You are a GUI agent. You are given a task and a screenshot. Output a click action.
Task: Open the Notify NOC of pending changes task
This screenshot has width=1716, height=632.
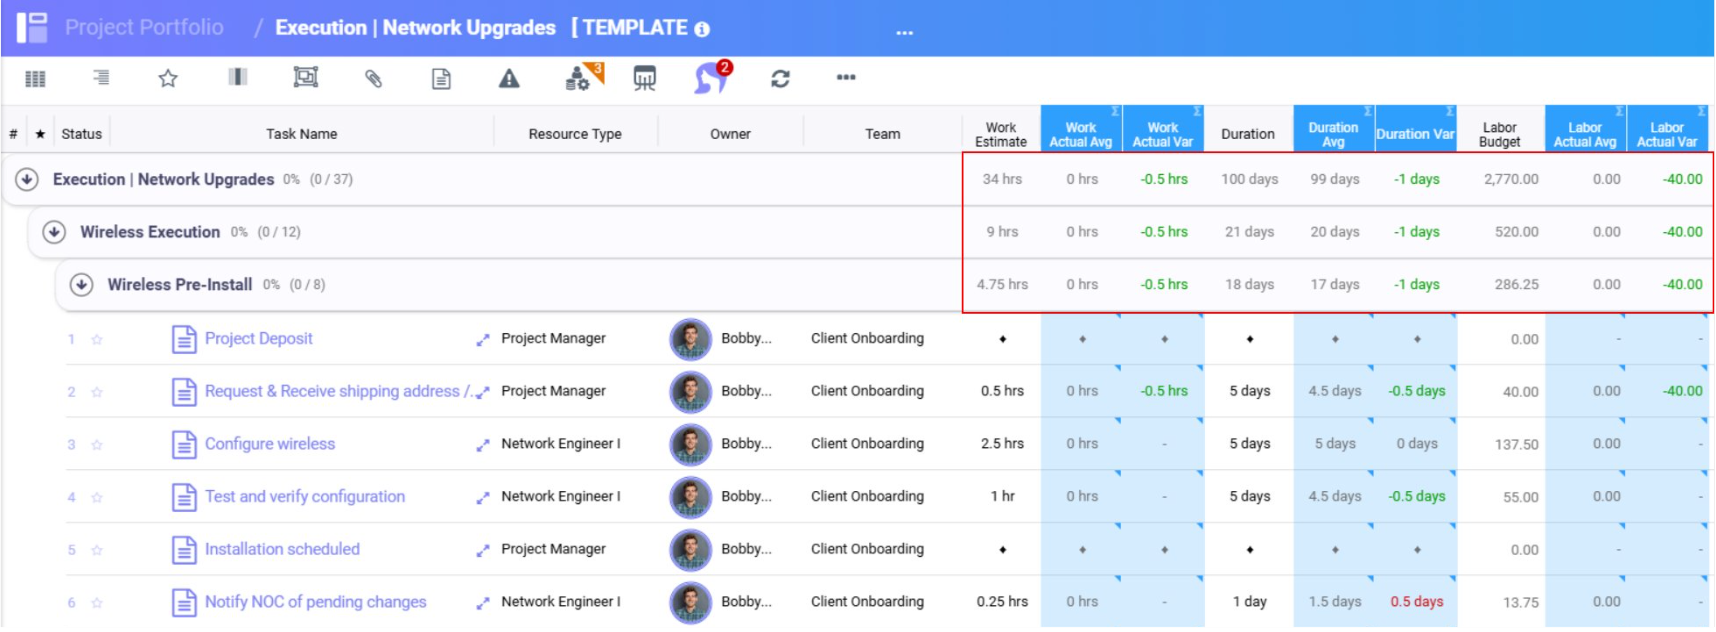[x=315, y=602]
